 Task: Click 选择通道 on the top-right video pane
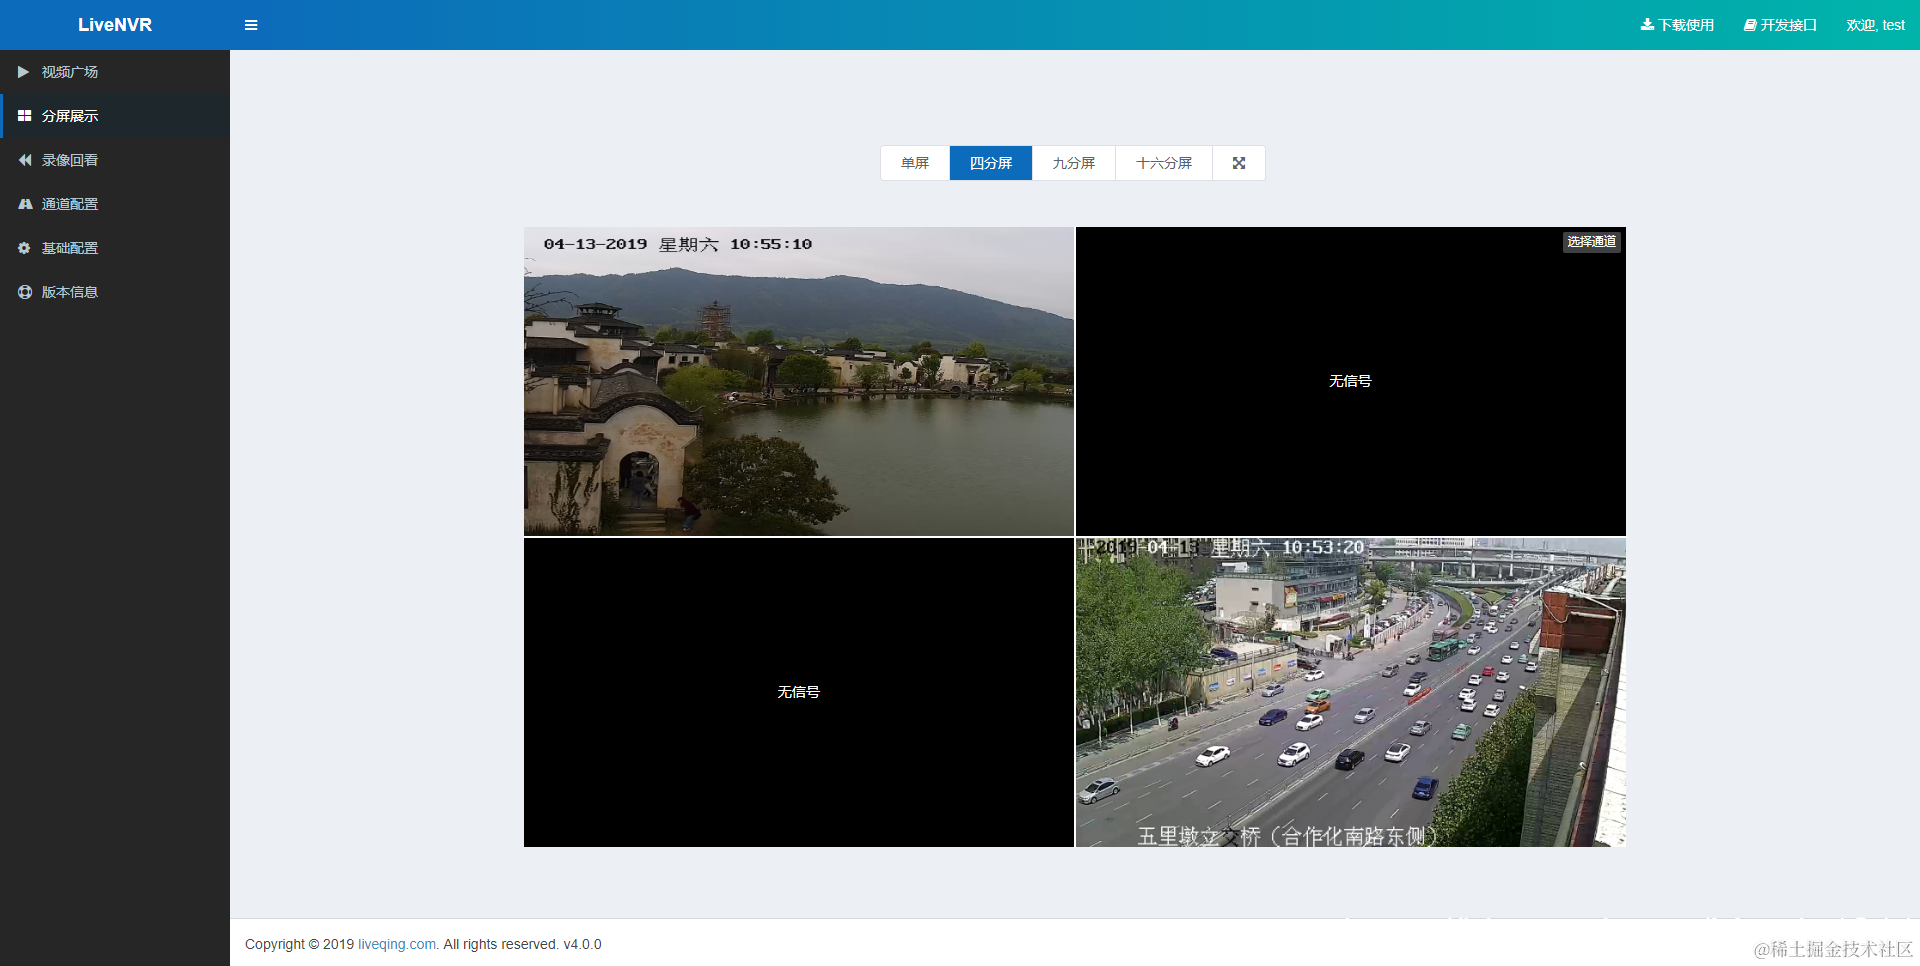tap(1592, 242)
